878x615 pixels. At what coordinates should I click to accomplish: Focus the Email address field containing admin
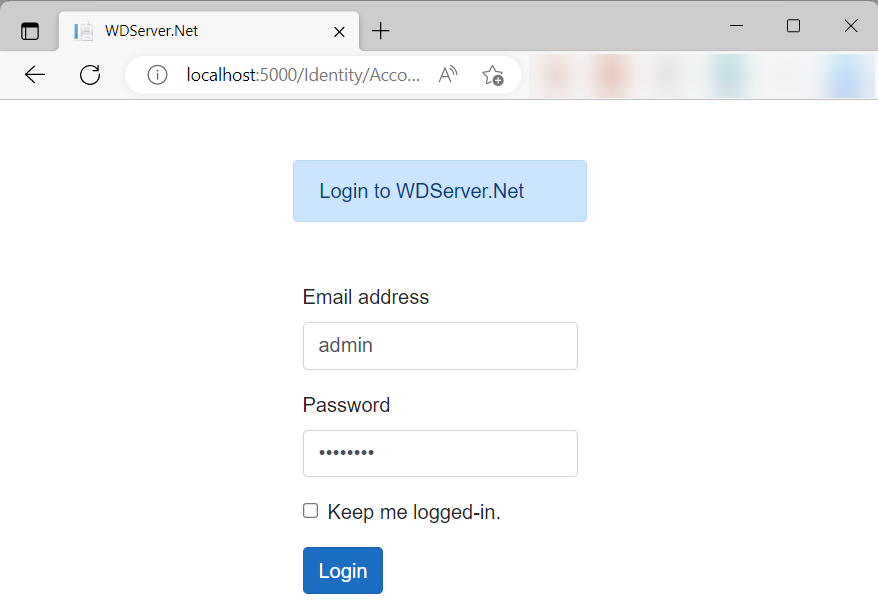tap(440, 346)
